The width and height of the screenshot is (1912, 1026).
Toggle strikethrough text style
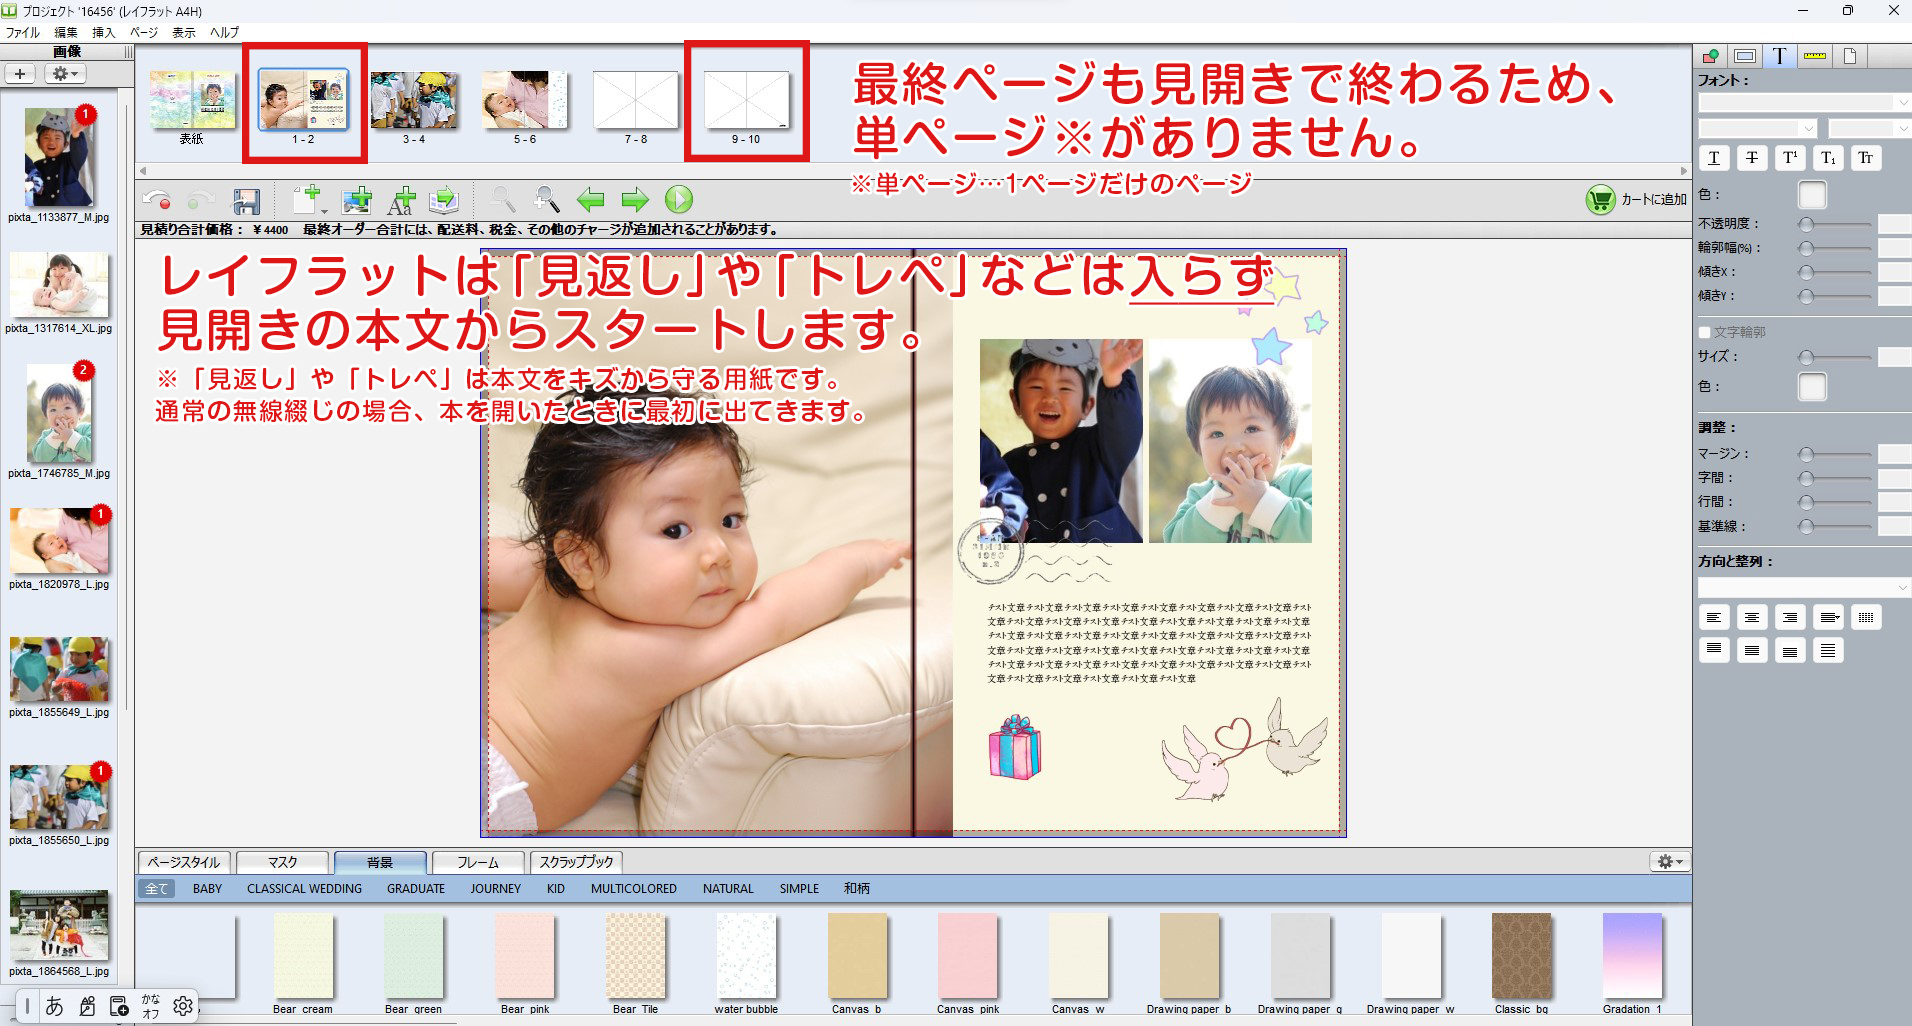1752,158
